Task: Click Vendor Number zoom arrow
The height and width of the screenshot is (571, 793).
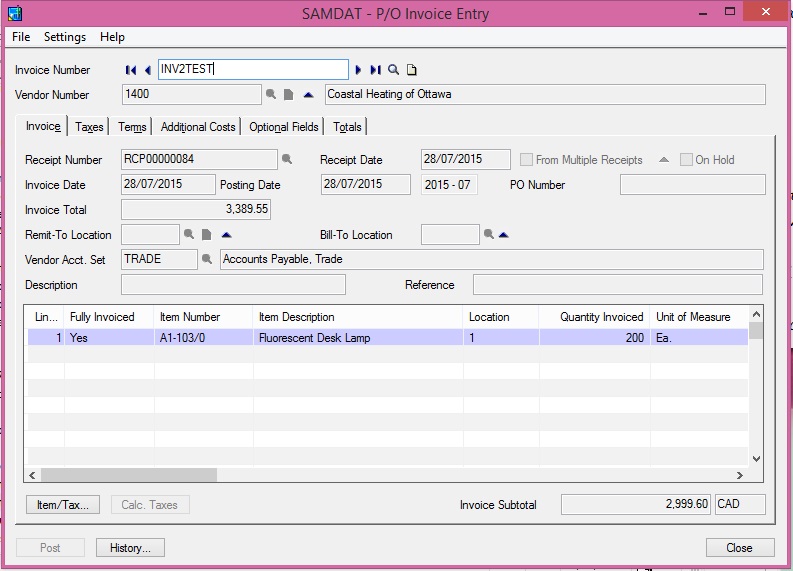Action: [x=308, y=95]
